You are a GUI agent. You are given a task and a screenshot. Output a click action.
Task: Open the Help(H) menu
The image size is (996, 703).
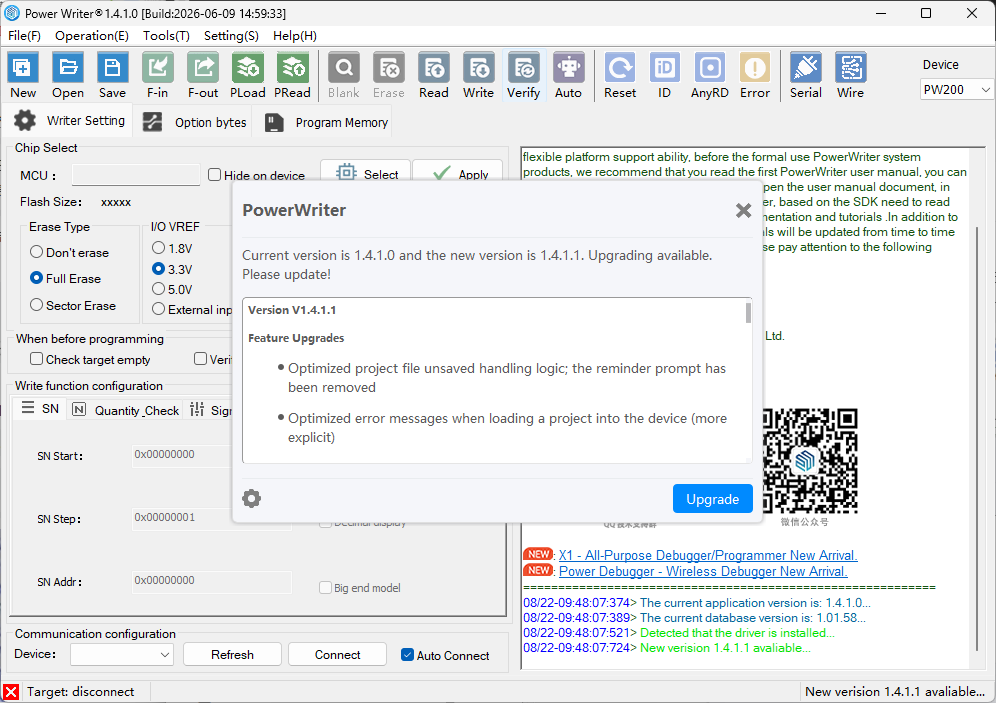[x=295, y=36]
